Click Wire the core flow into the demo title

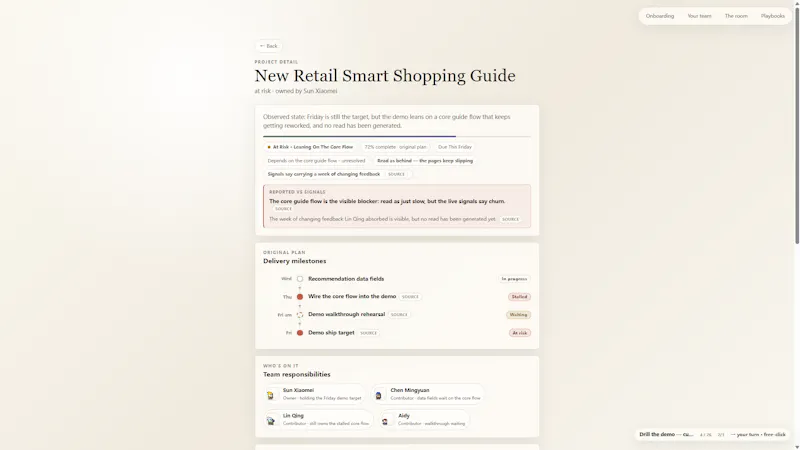tap(352, 296)
